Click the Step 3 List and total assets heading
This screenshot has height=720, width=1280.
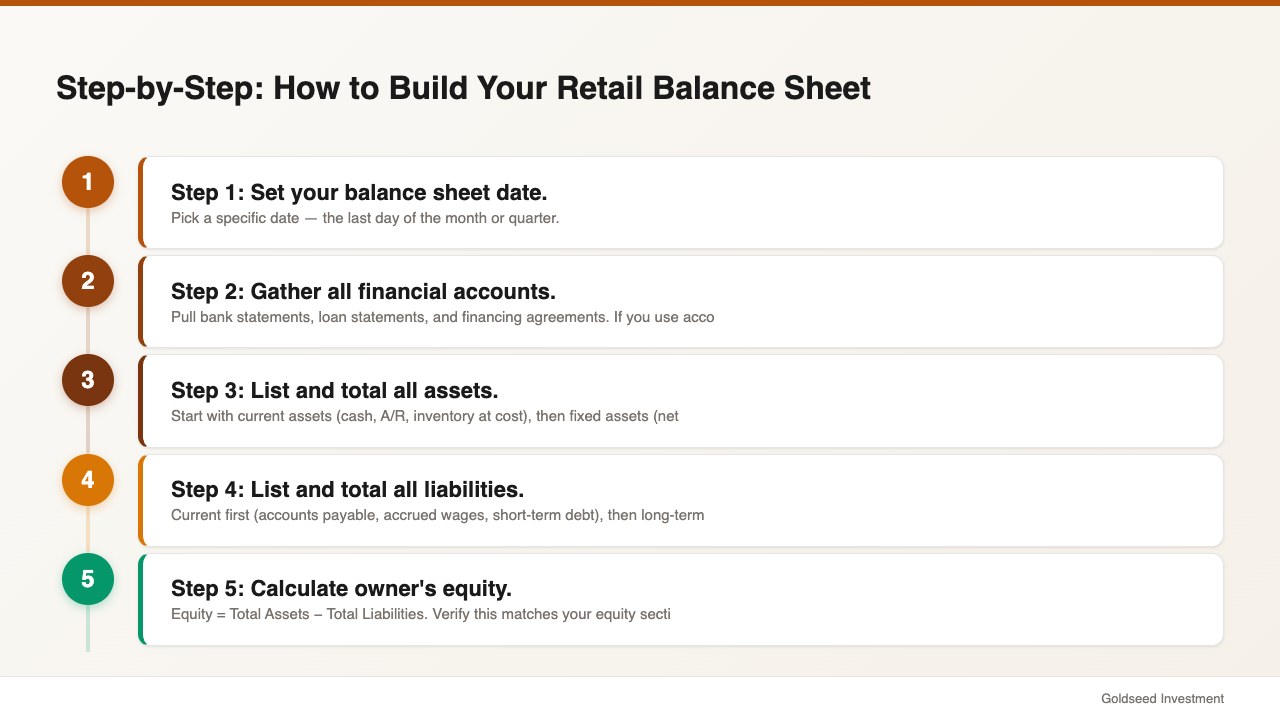pos(334,390)
